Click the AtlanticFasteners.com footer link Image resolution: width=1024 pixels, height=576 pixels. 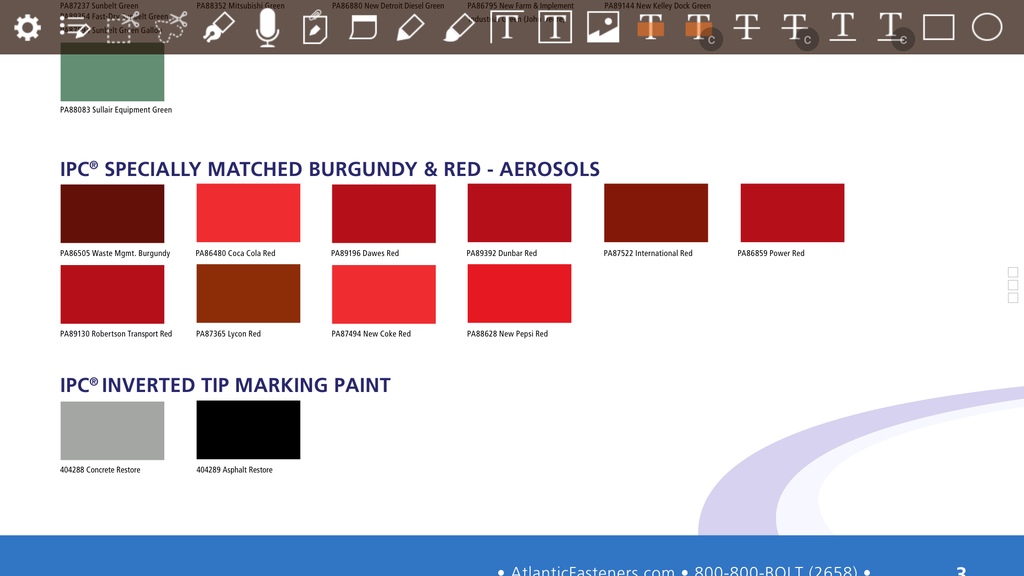[592, 570]
